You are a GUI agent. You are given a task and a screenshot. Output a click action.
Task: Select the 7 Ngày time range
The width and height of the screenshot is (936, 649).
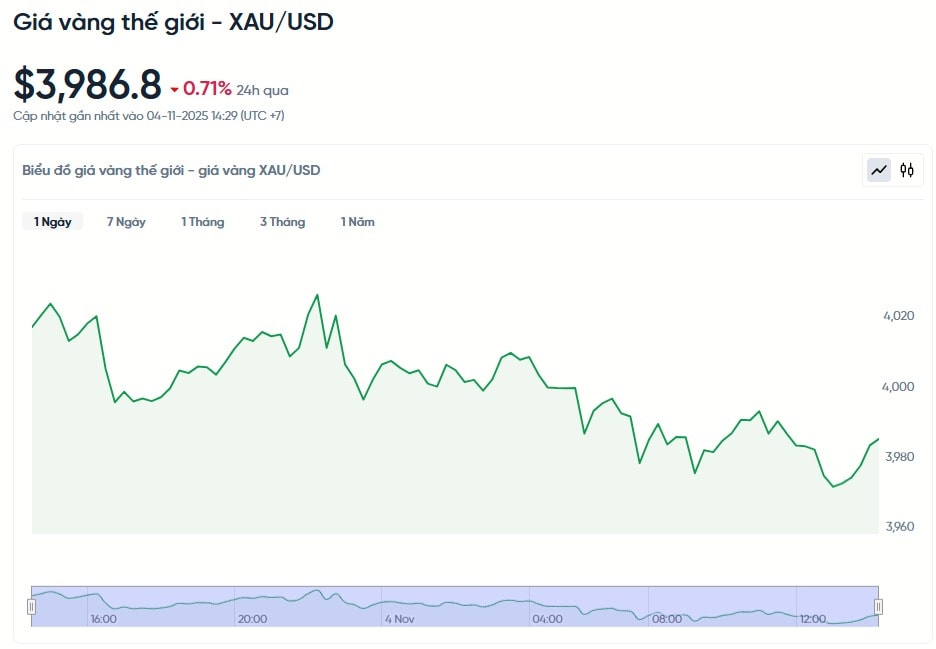[x=126, y=222]
